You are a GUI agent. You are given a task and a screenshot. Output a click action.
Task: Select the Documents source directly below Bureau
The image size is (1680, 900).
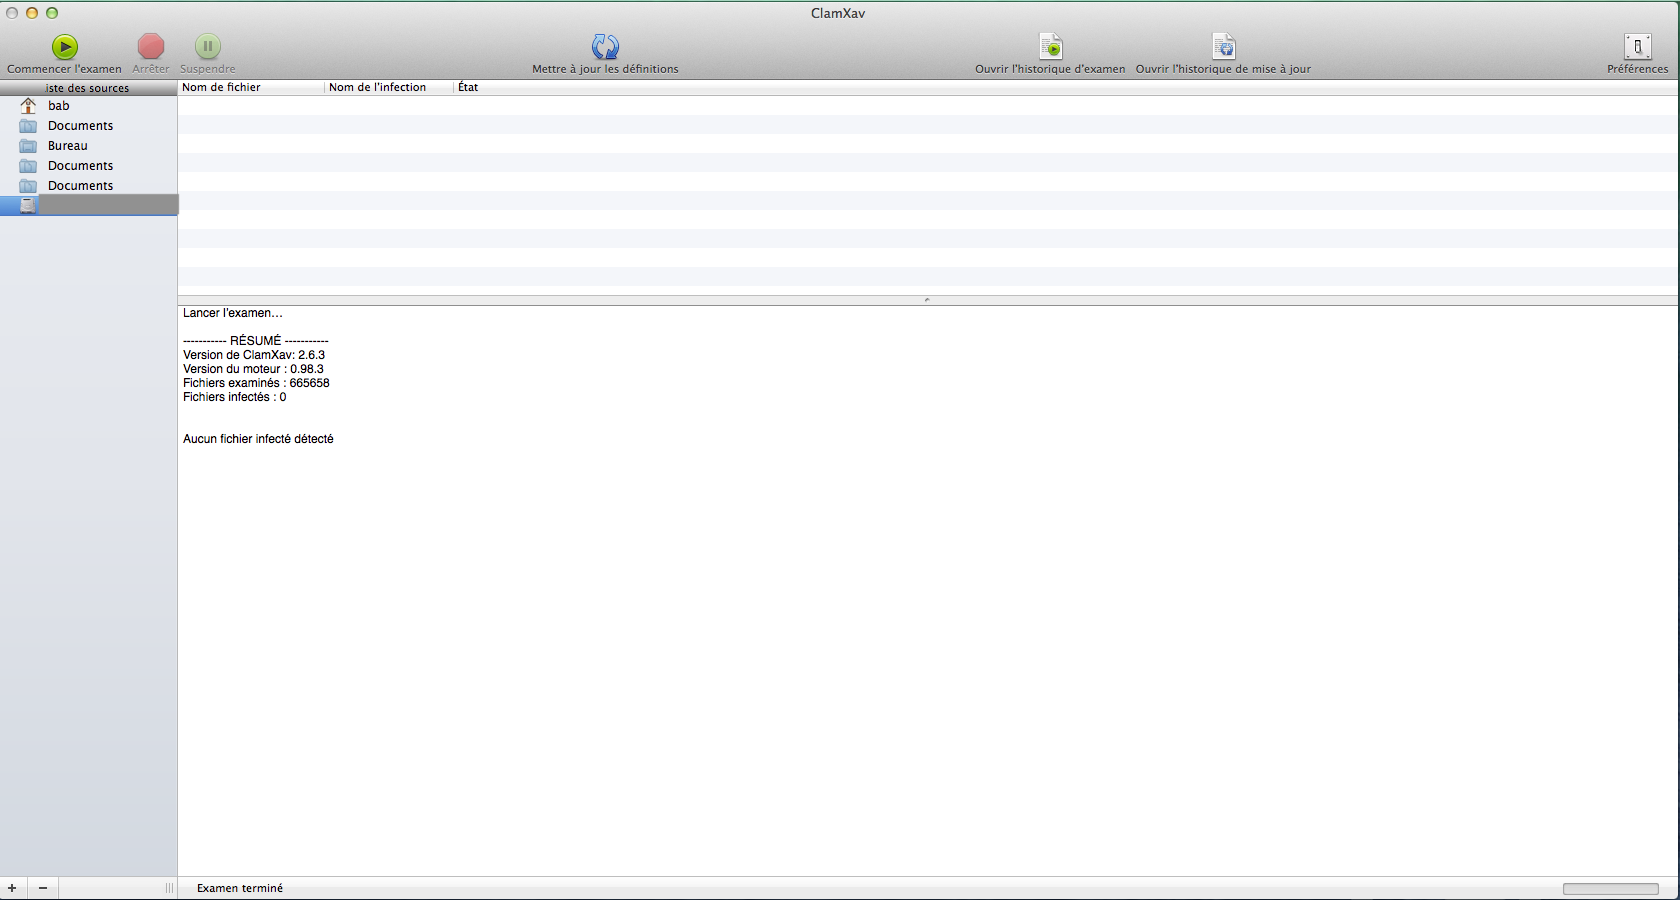pyautogui.click(x=89, y=166)
